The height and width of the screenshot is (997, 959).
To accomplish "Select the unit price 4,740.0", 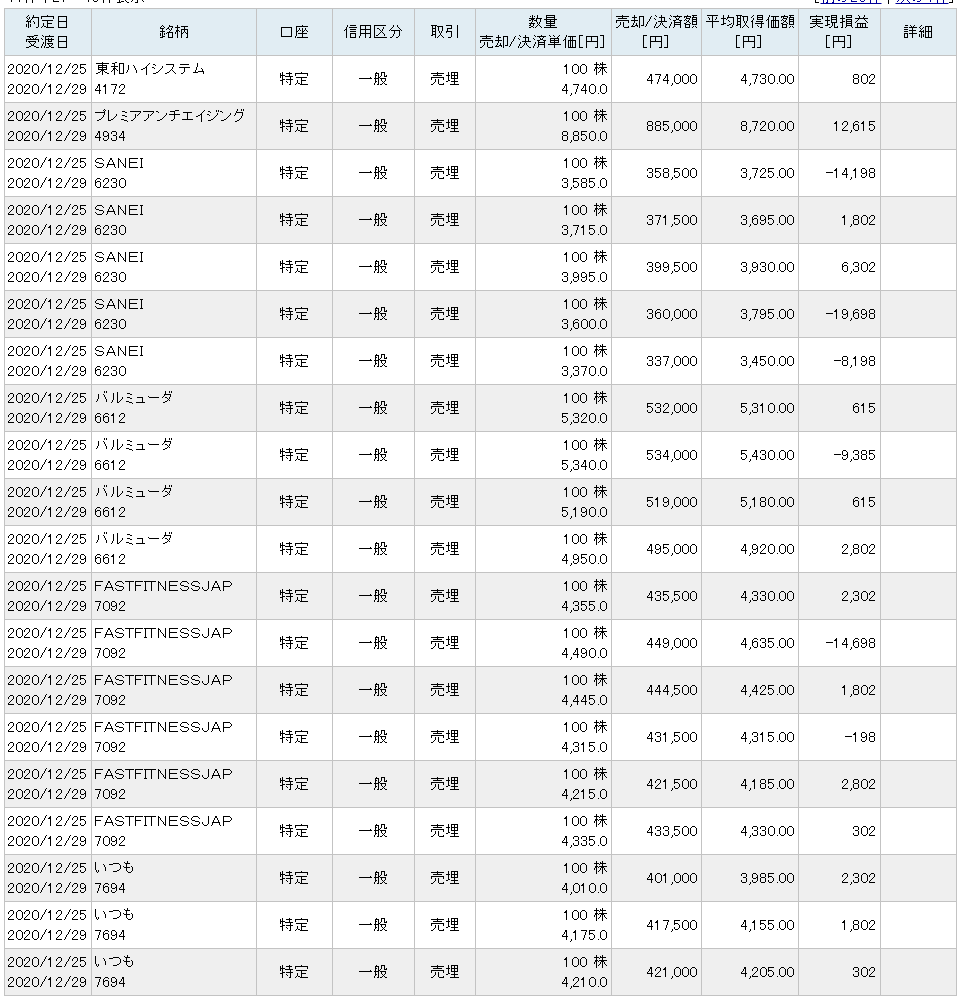I will (x=584, y=89).
